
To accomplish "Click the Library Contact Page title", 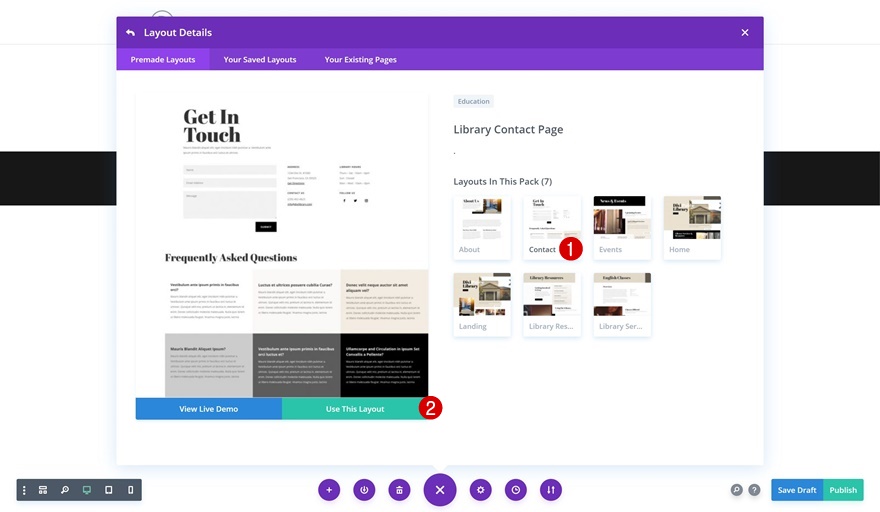I will pyautogui.click(x=508, y=130).
